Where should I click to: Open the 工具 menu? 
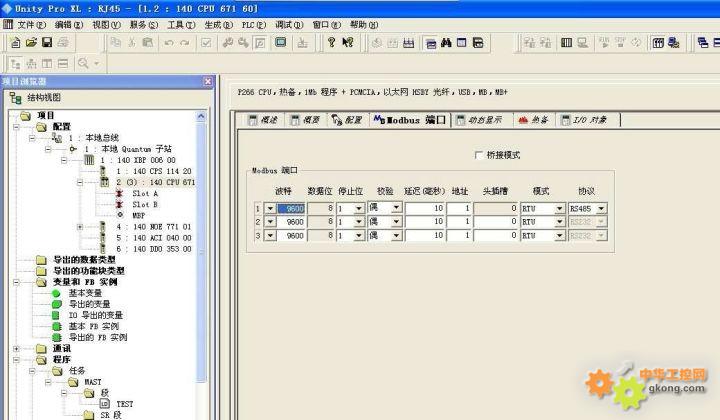pyautogui.click(x=181, y=25)
